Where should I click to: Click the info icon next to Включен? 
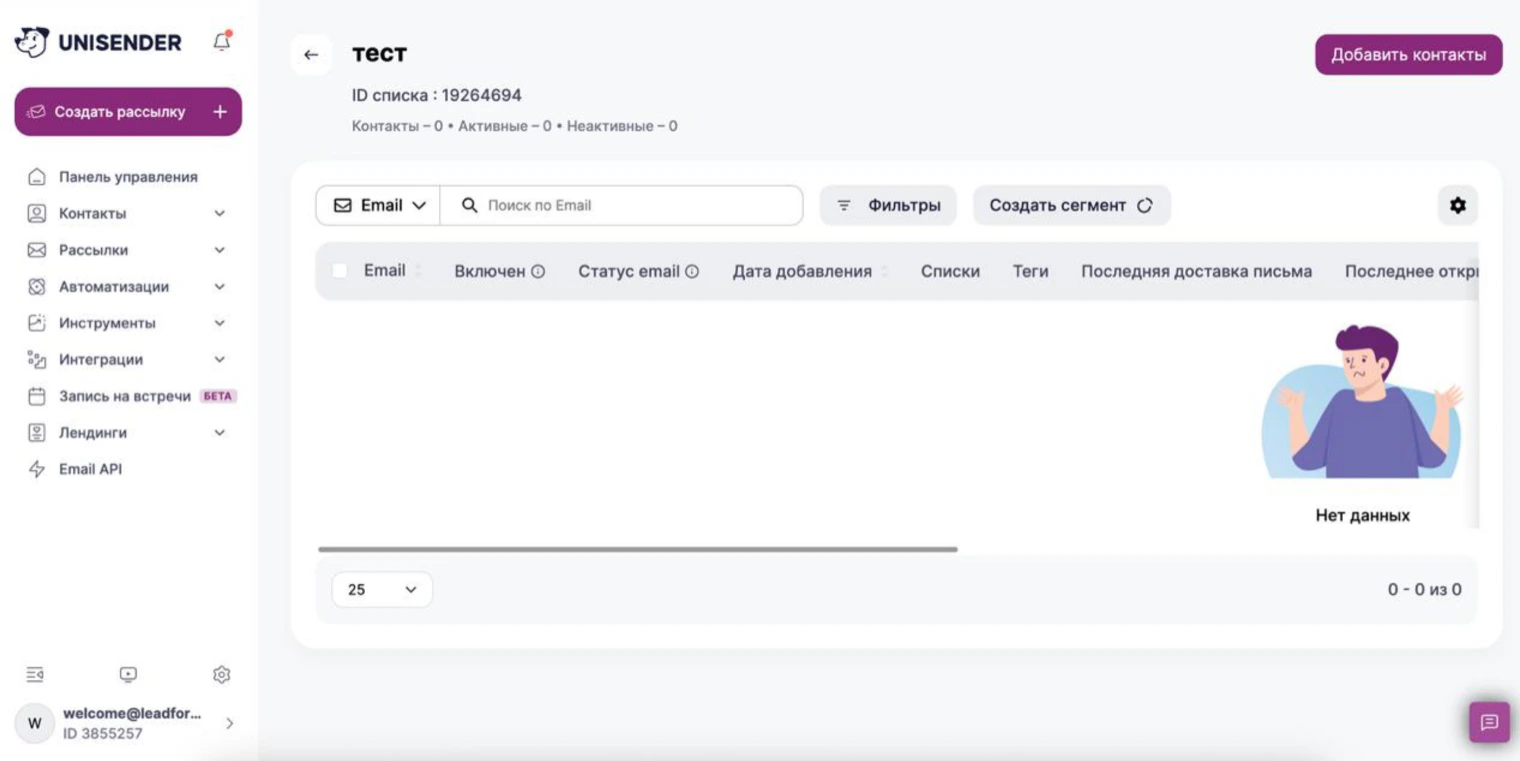[538, 271]
